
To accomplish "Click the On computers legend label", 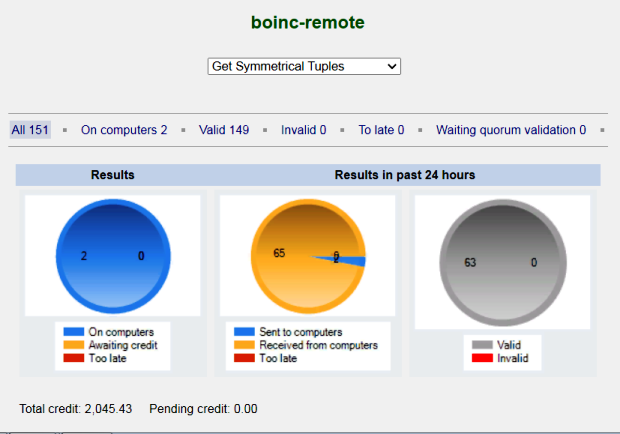I will point(121,332).
